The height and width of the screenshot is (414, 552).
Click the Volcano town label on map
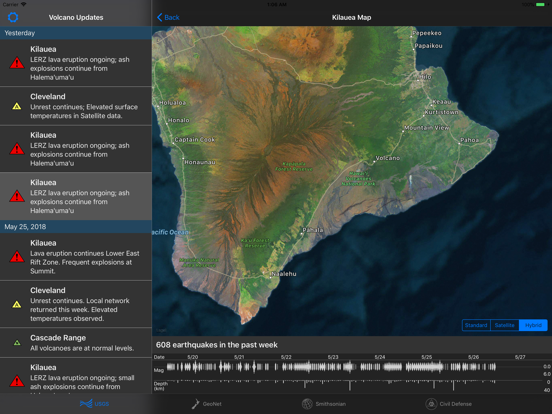coord(388,158)
